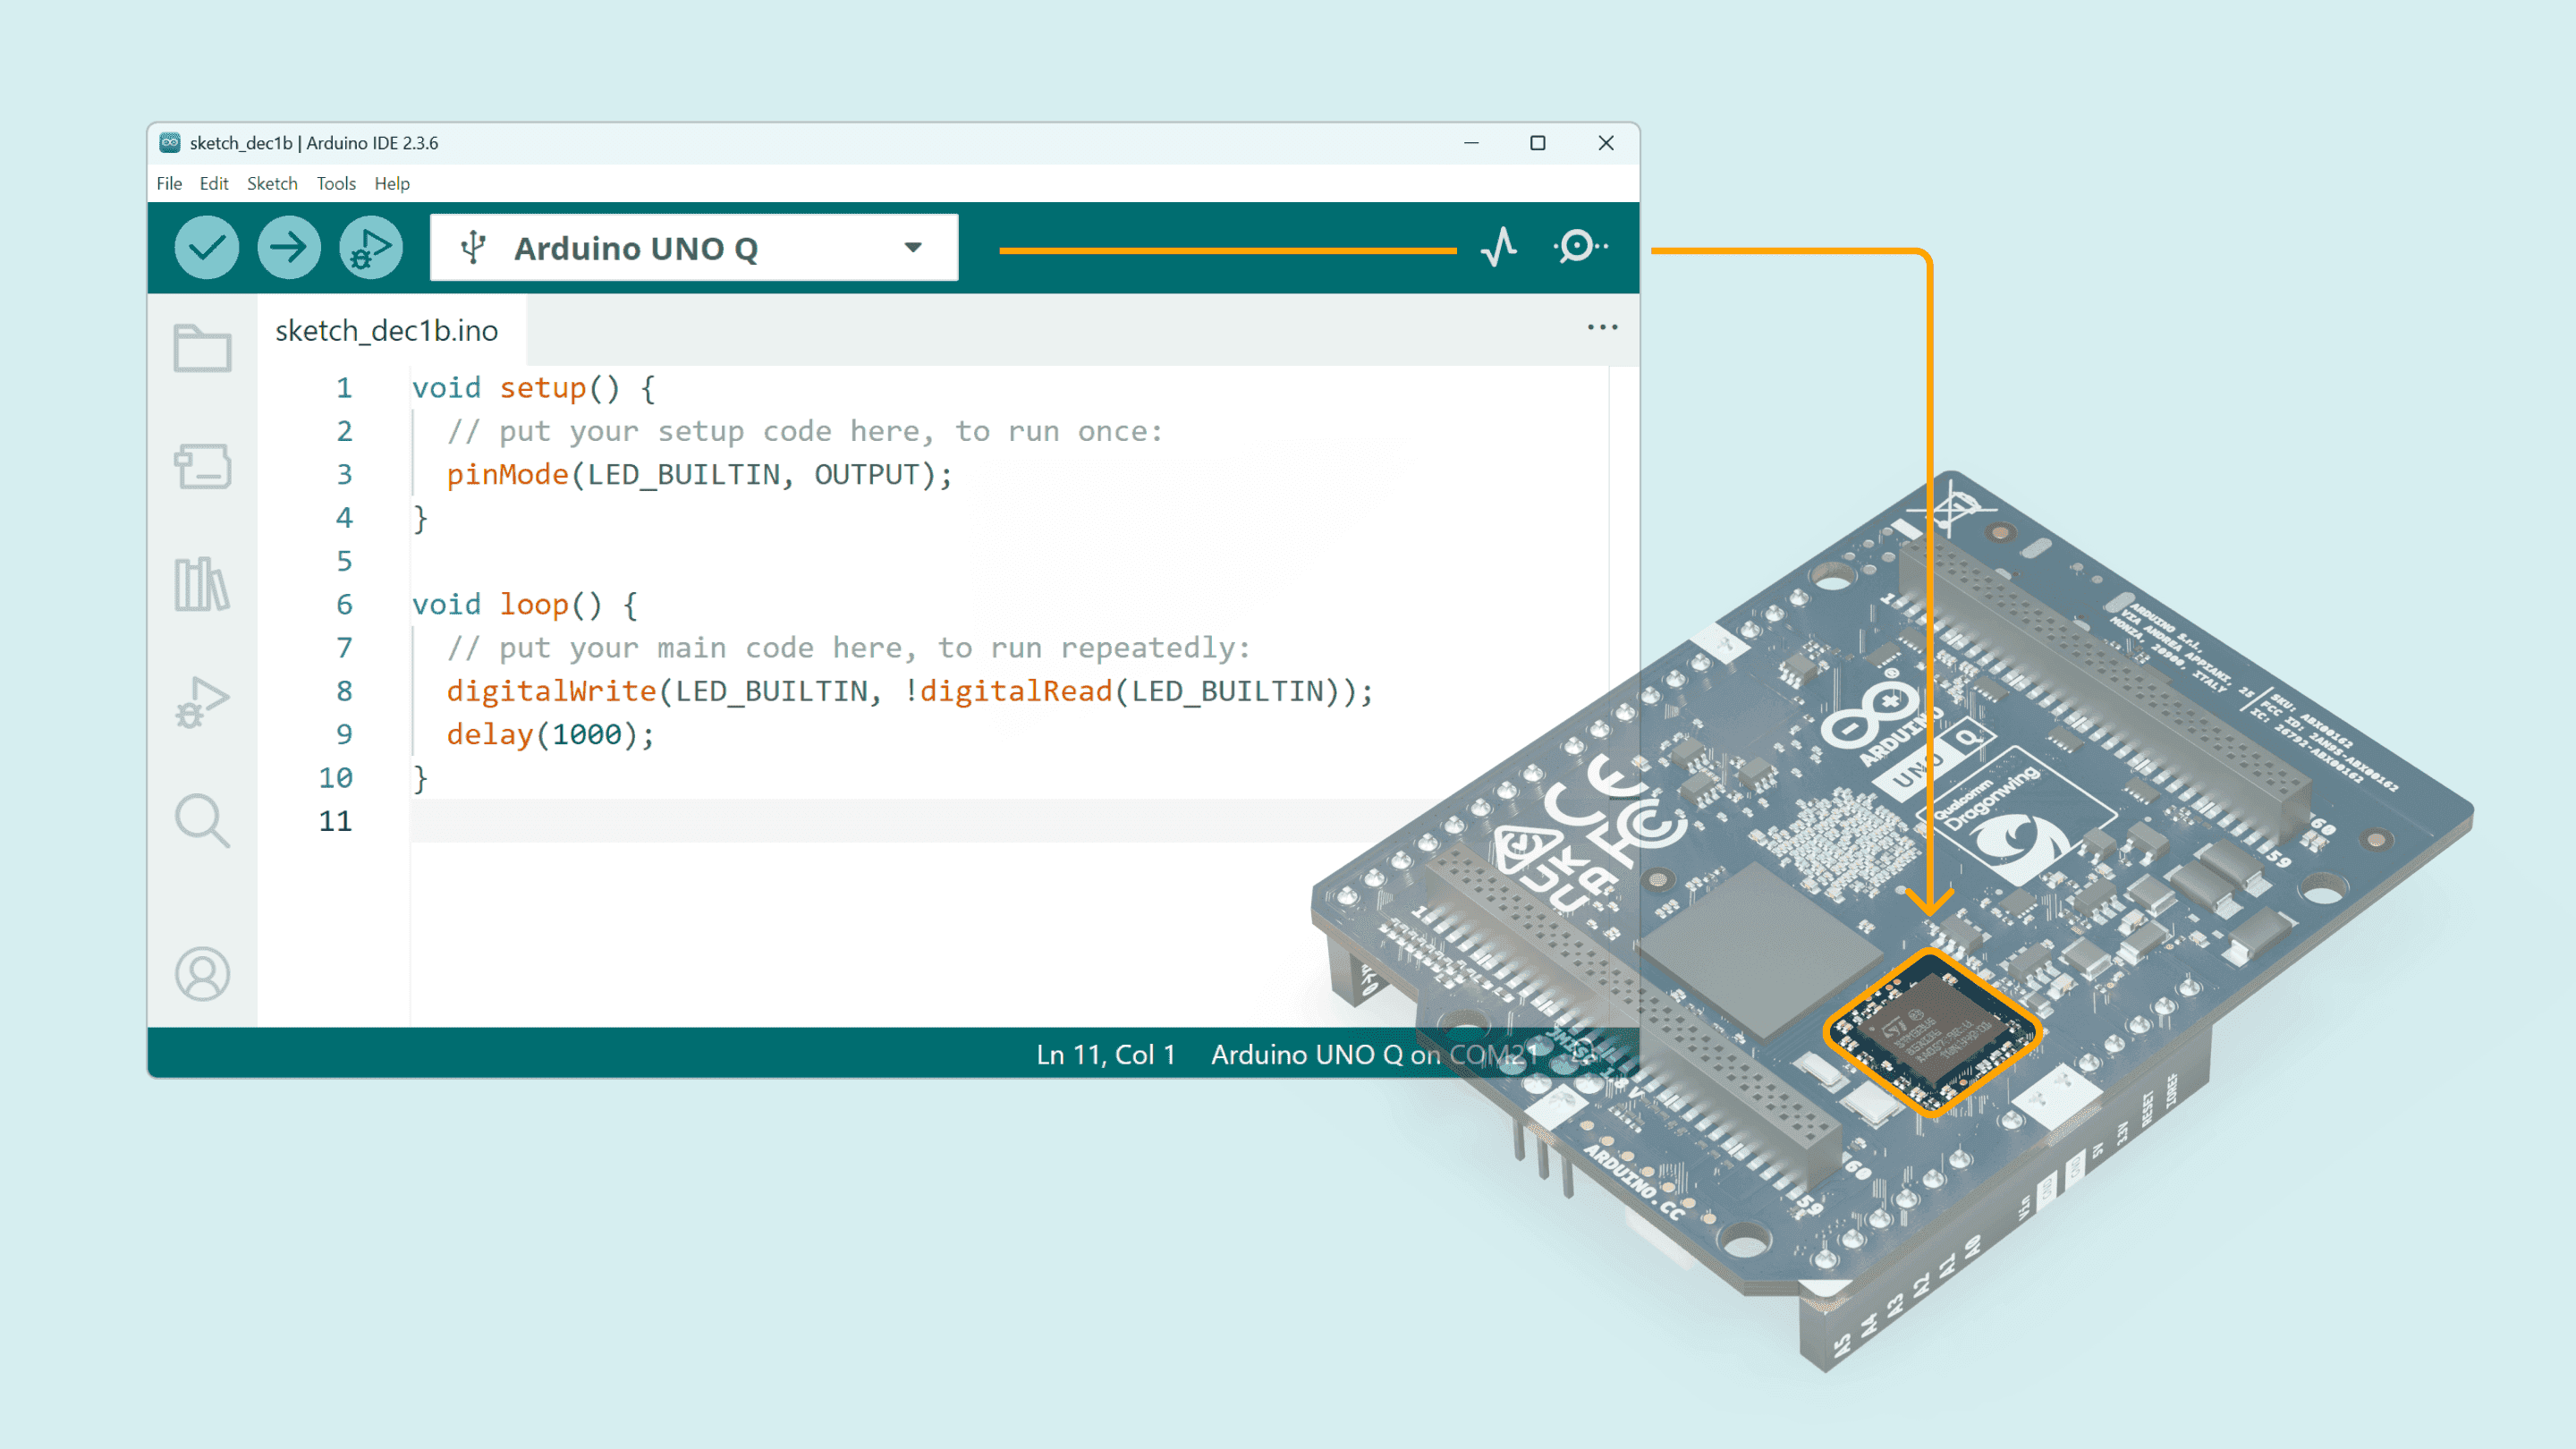
Task: Show the Debug panel in the sidebar
Action: [x=202, y=701]
